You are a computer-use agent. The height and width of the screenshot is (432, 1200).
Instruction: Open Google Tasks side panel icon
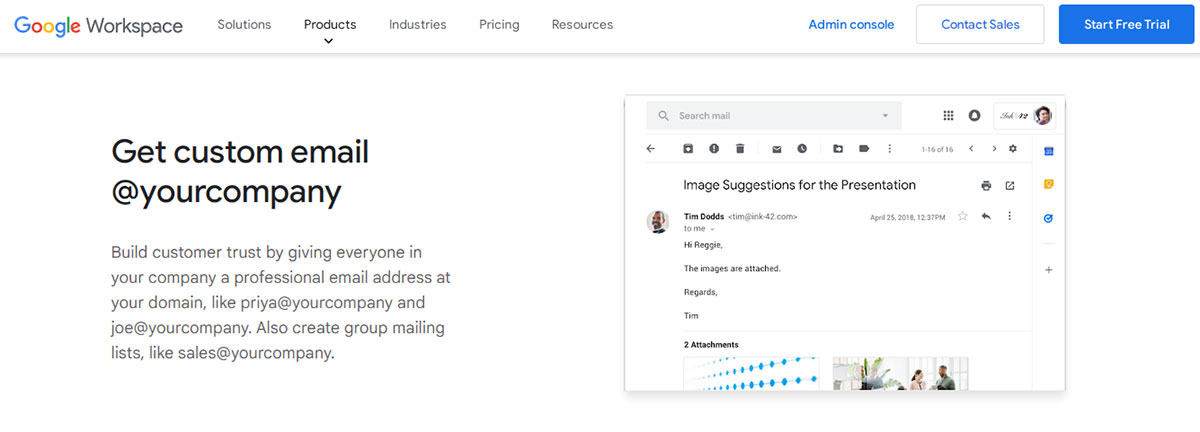(x=1049, y=217)
